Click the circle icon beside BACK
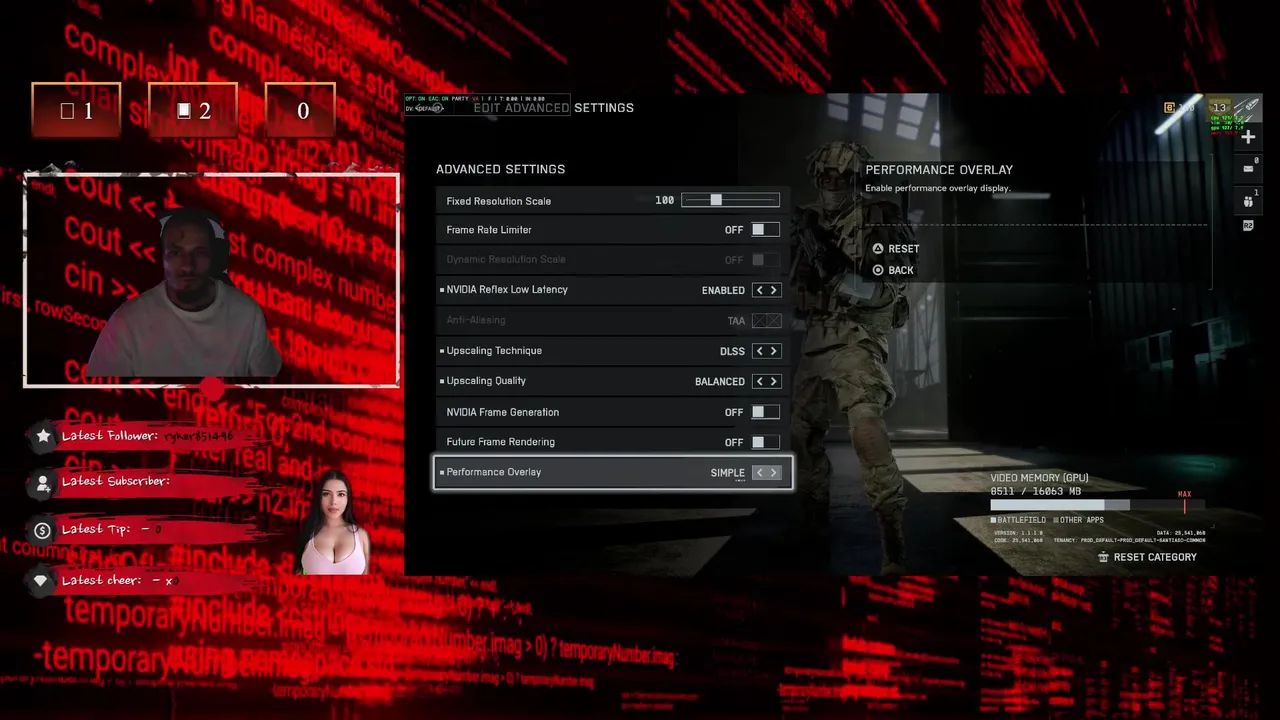 [x=878, y=270]
